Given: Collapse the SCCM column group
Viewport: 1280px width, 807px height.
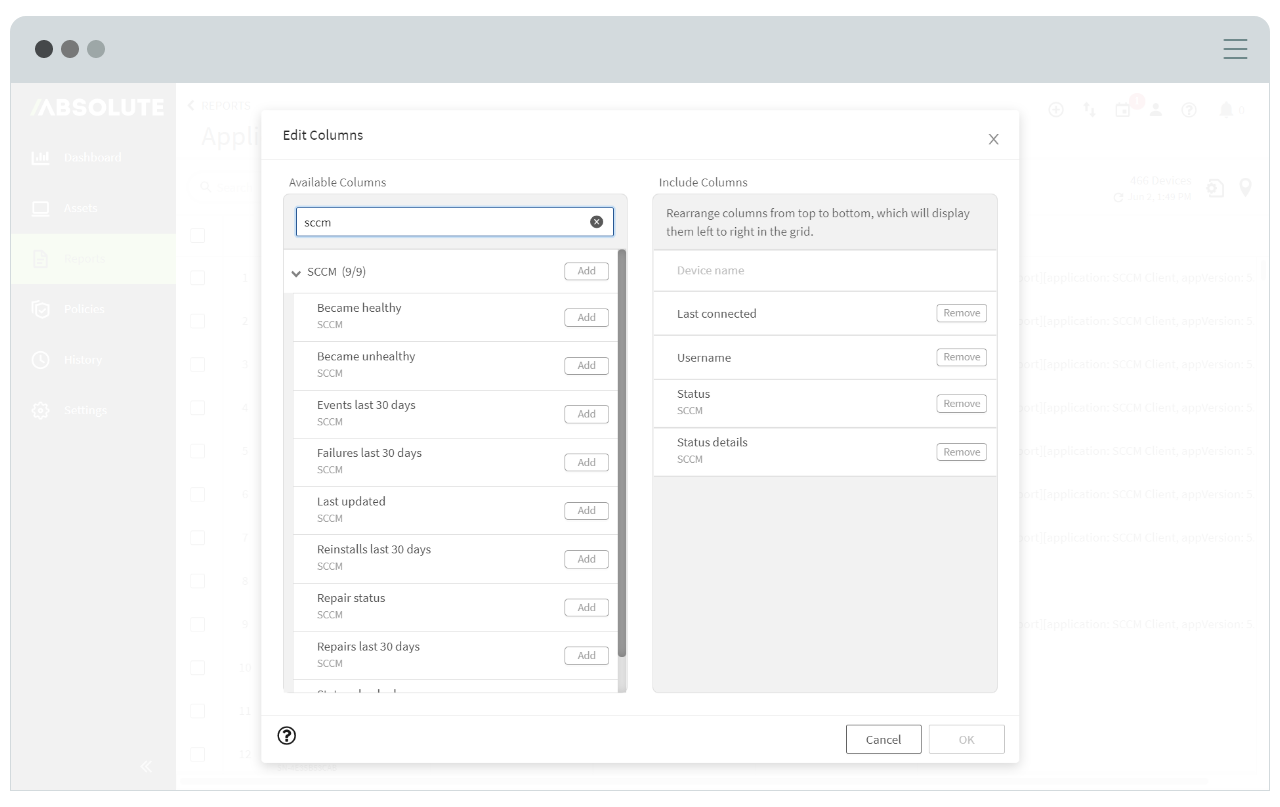Looking at the screenshot, I should click(x=296, y=271).
